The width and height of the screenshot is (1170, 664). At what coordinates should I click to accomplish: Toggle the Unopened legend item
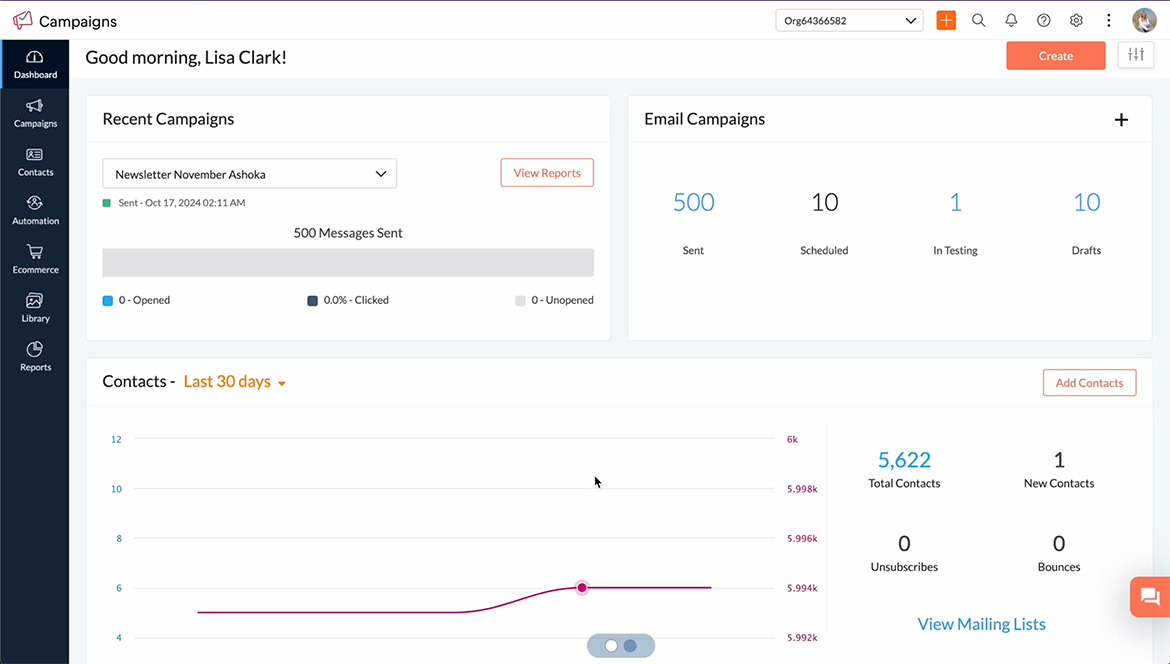[554, 300]
